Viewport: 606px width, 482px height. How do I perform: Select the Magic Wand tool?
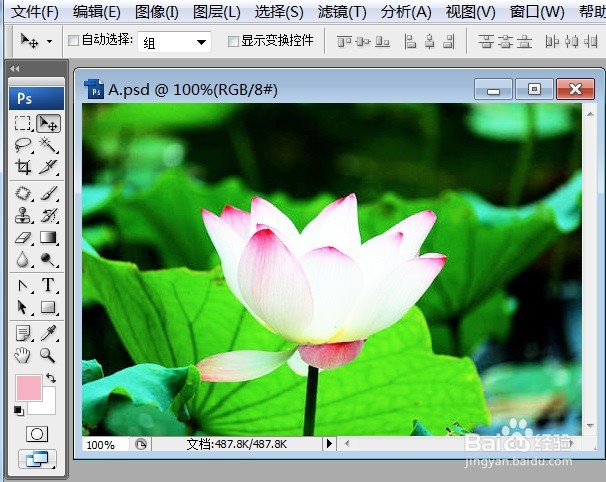(x=48, y=145)
